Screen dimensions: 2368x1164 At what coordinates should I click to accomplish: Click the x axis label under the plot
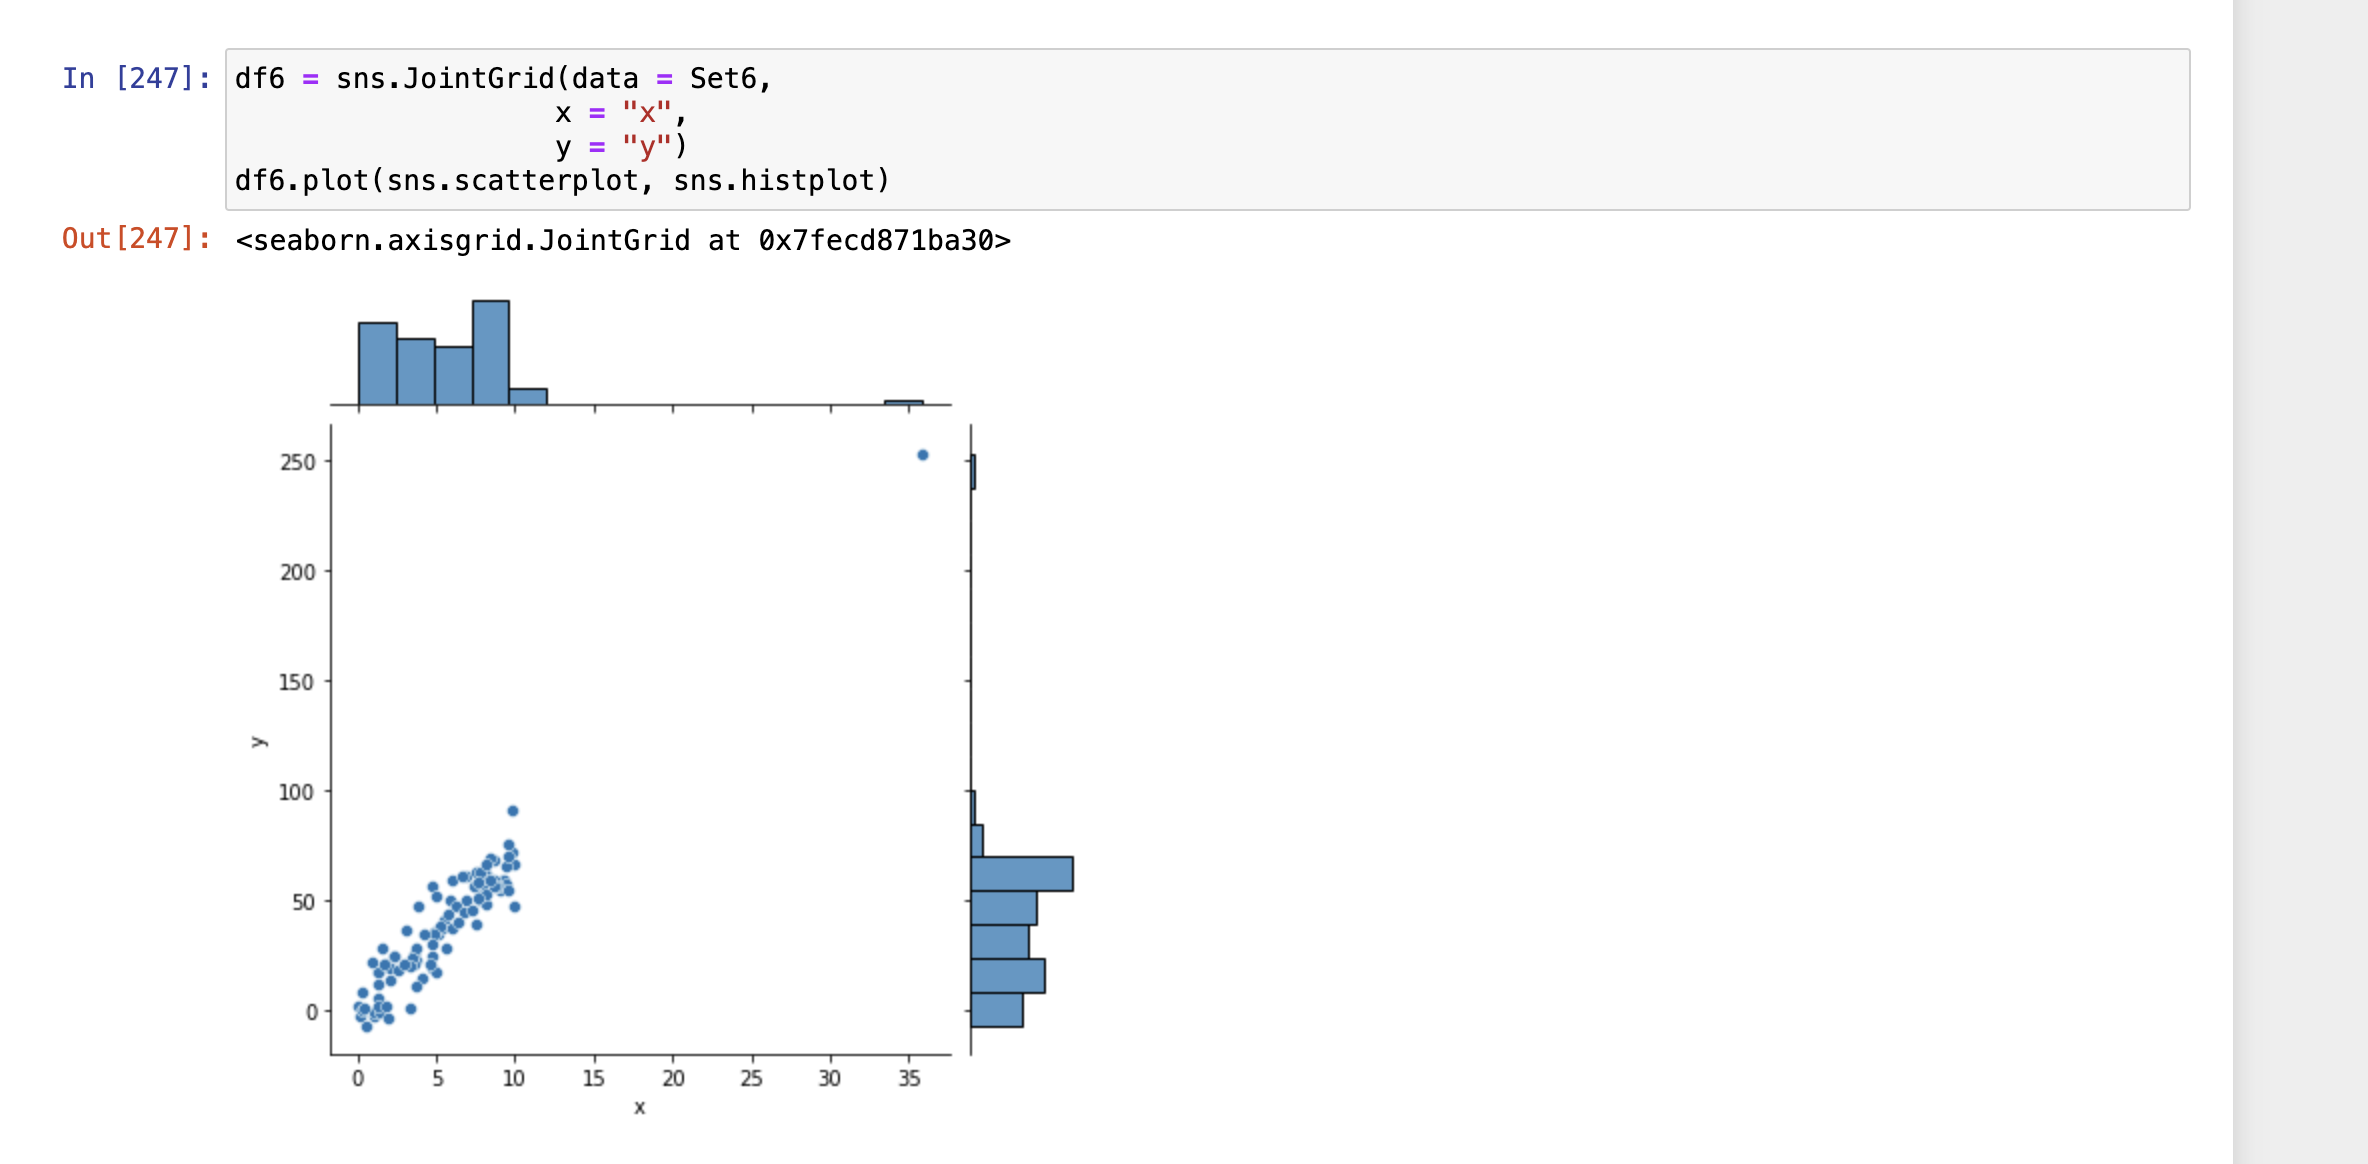(x=640, y=1108)
